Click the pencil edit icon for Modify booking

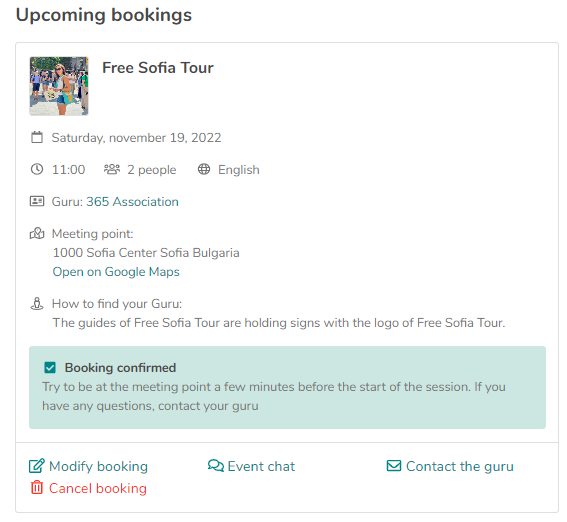tap(37, 466)
